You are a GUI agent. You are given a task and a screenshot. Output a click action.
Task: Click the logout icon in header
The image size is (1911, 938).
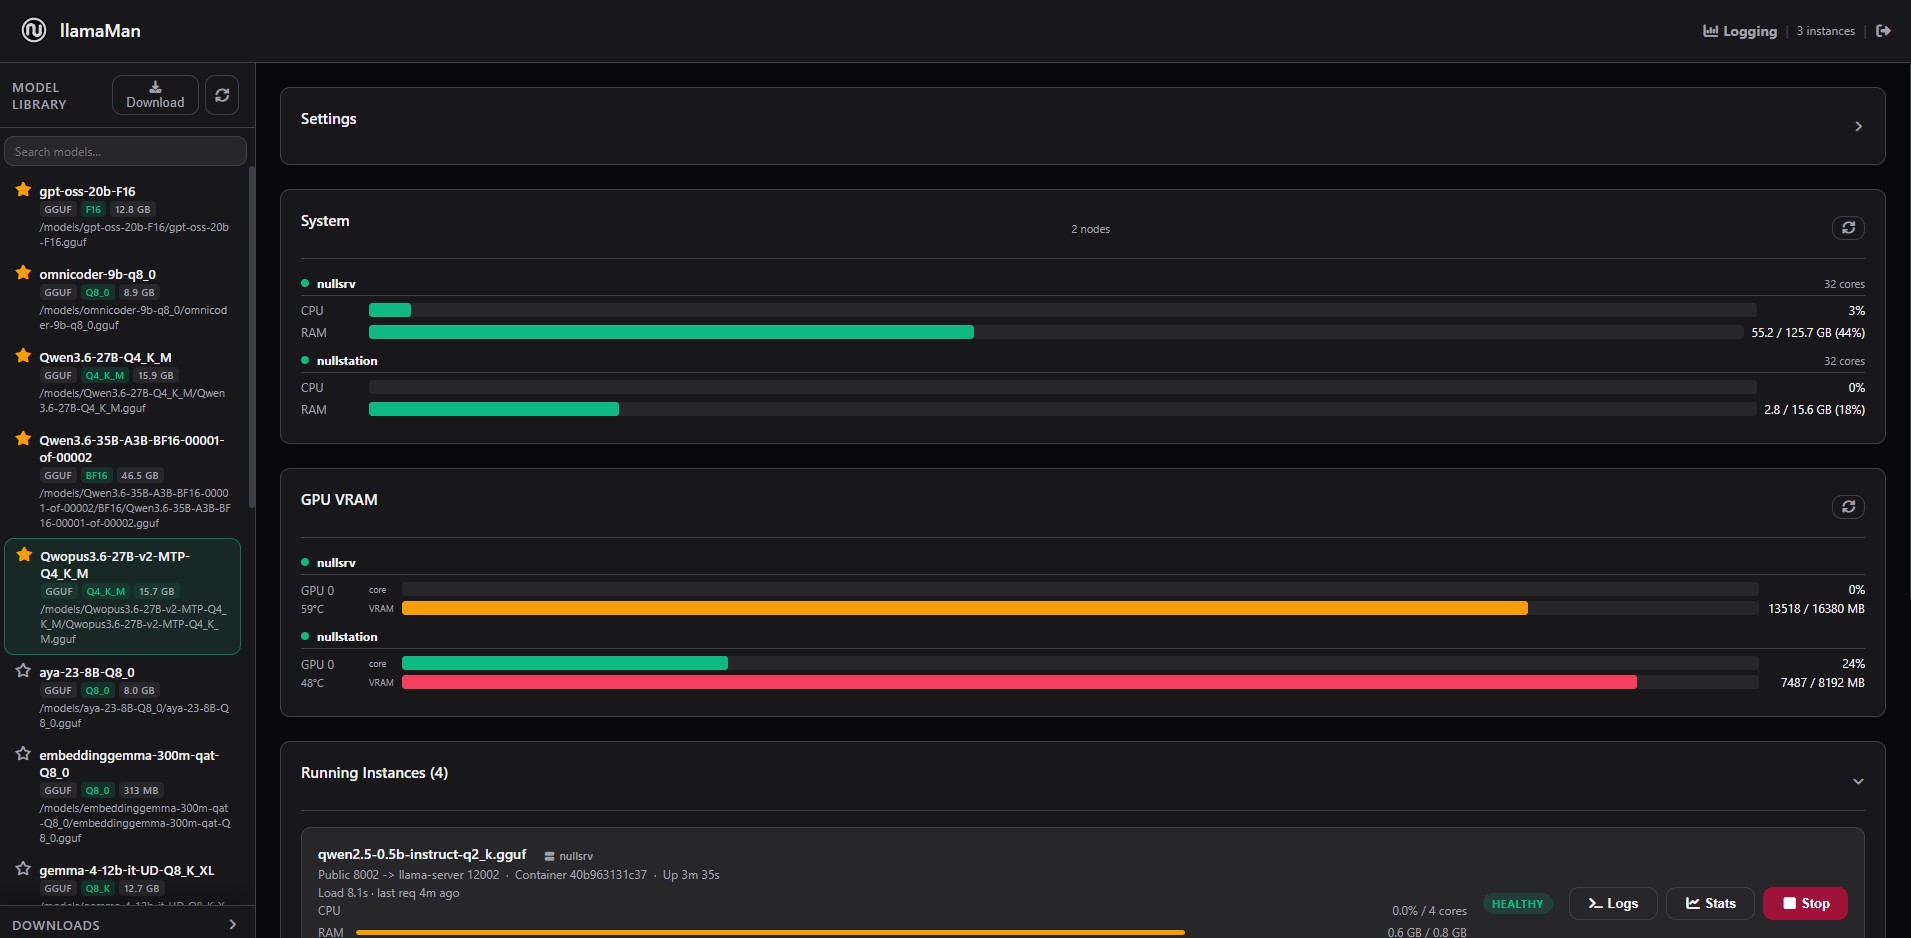tap(1883, 31)
